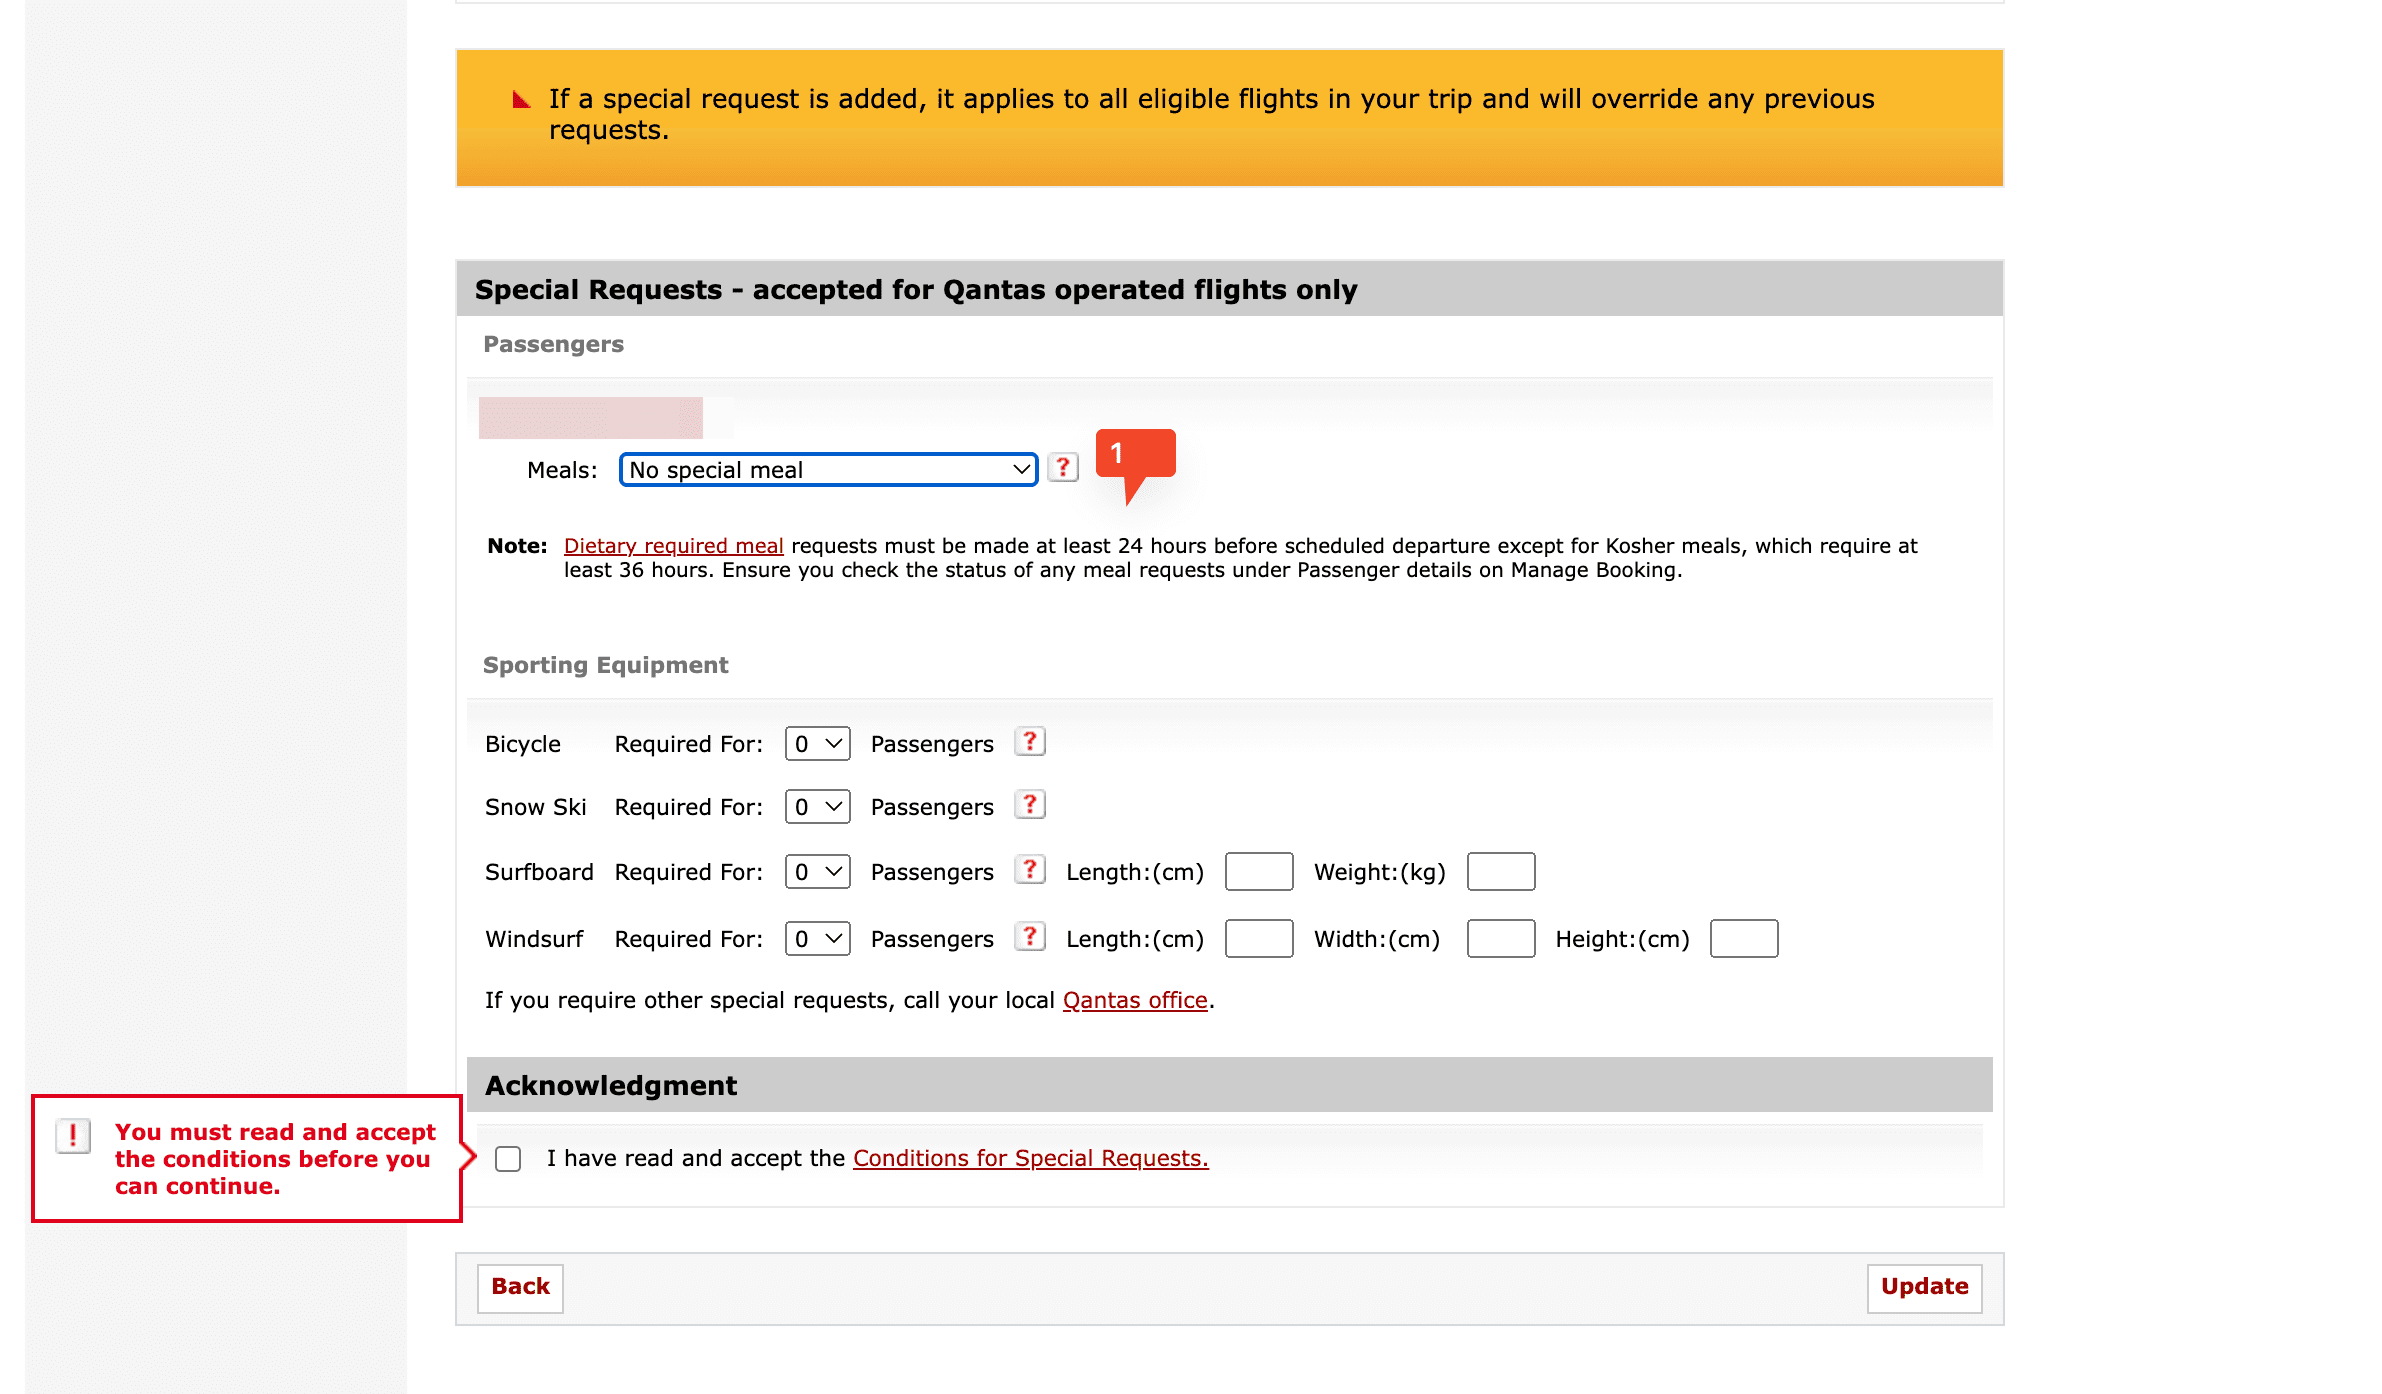Viewport: 2382px width, 1394px height.
Task: Click the "Surfboard" row label
Action: click(x=538, y=873)
